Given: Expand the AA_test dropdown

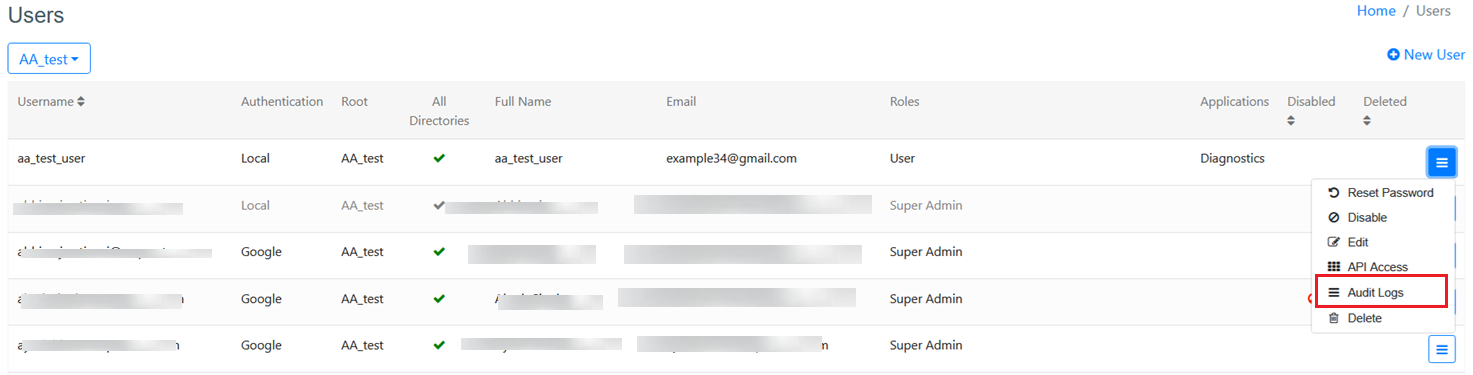Looking at the screenshot, I should tap(49, 59).
